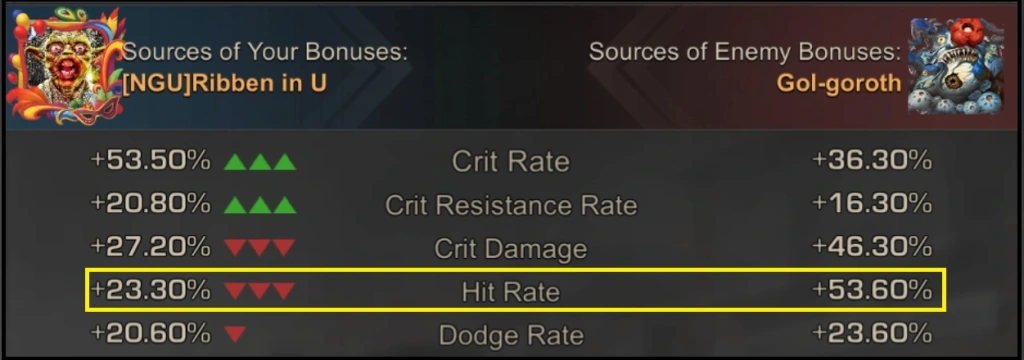Click the player avatar with carnival frame
Image resolution: width=1024 pixels, height=360 pixels.
[x=65, y=67]
